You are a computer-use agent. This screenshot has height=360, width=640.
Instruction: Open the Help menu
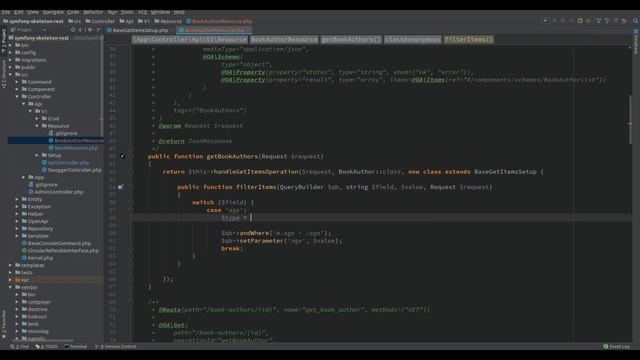179,12
